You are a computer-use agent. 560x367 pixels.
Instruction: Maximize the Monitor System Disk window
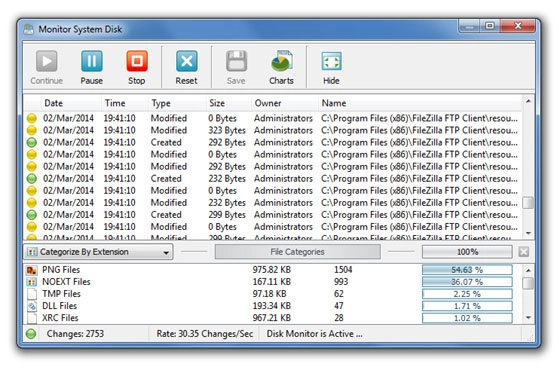click(490, 26)
